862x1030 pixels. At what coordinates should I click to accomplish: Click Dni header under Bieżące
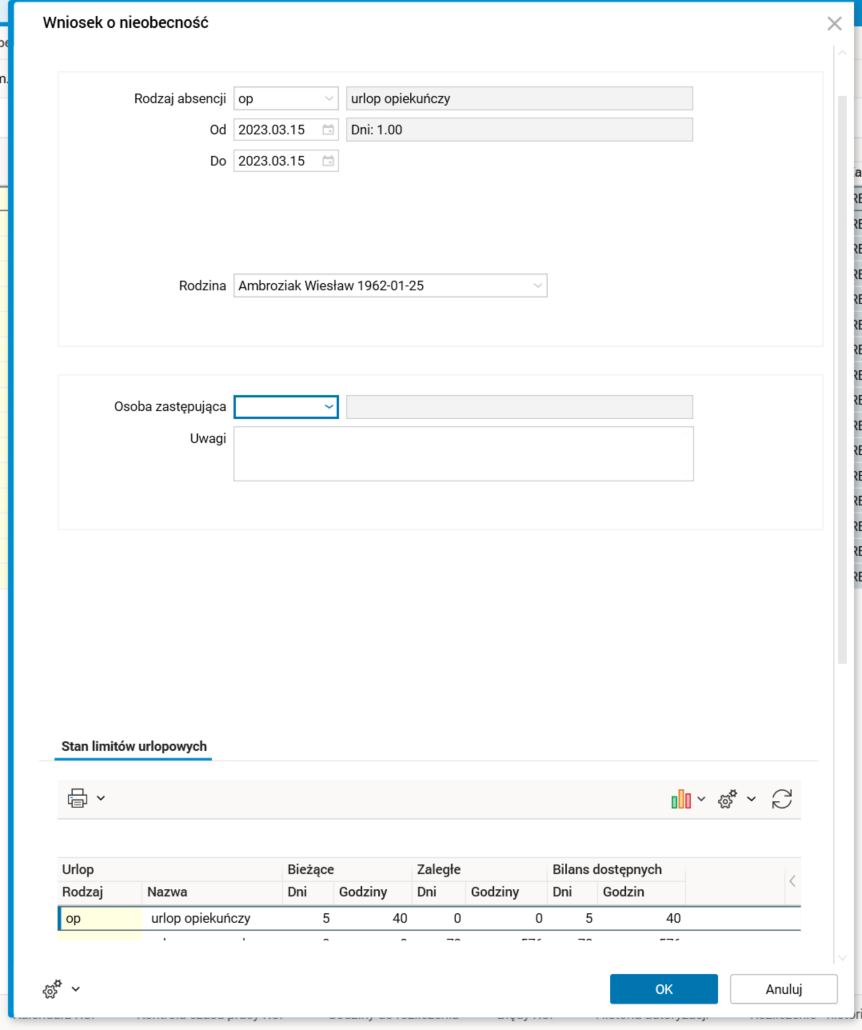click(309, 892)
